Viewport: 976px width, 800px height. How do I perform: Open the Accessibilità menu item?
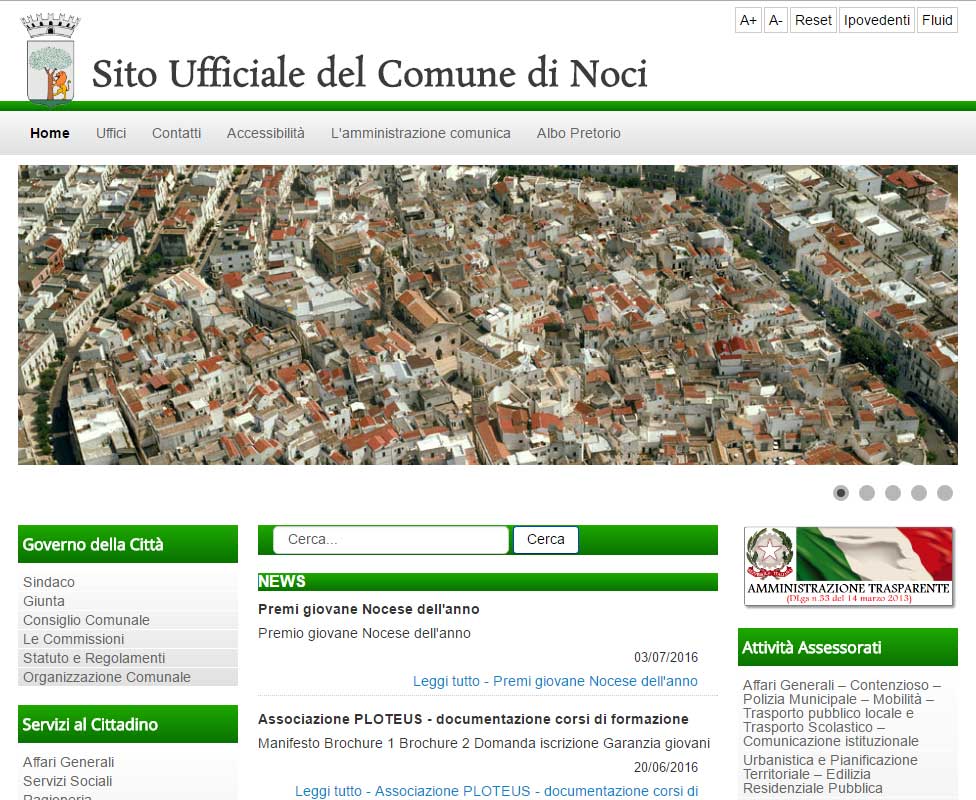(266, 133)
